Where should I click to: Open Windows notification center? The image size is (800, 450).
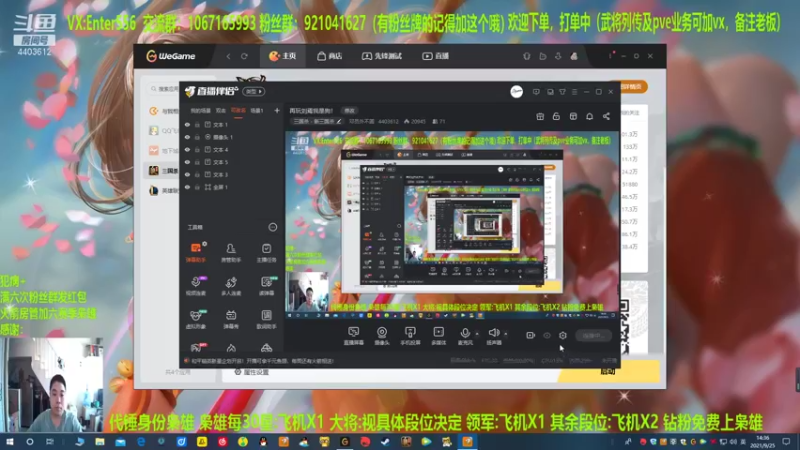coord(786,442)
